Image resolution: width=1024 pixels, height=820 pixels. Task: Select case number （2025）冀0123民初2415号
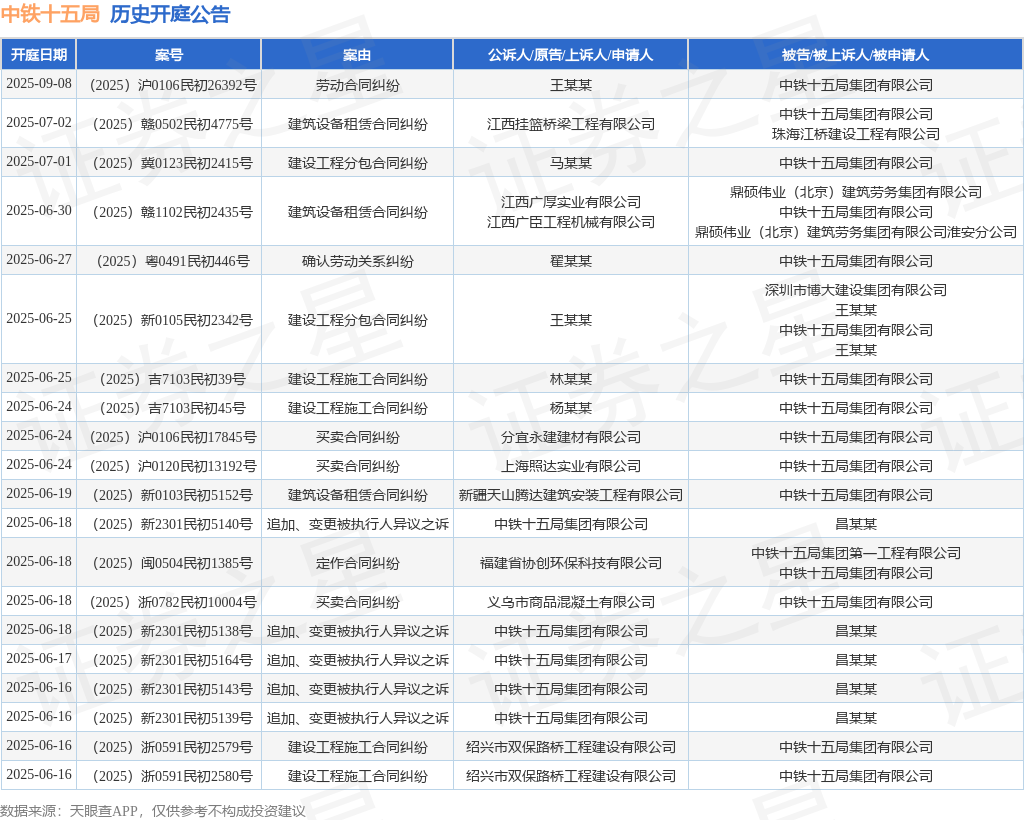[172, 163]
